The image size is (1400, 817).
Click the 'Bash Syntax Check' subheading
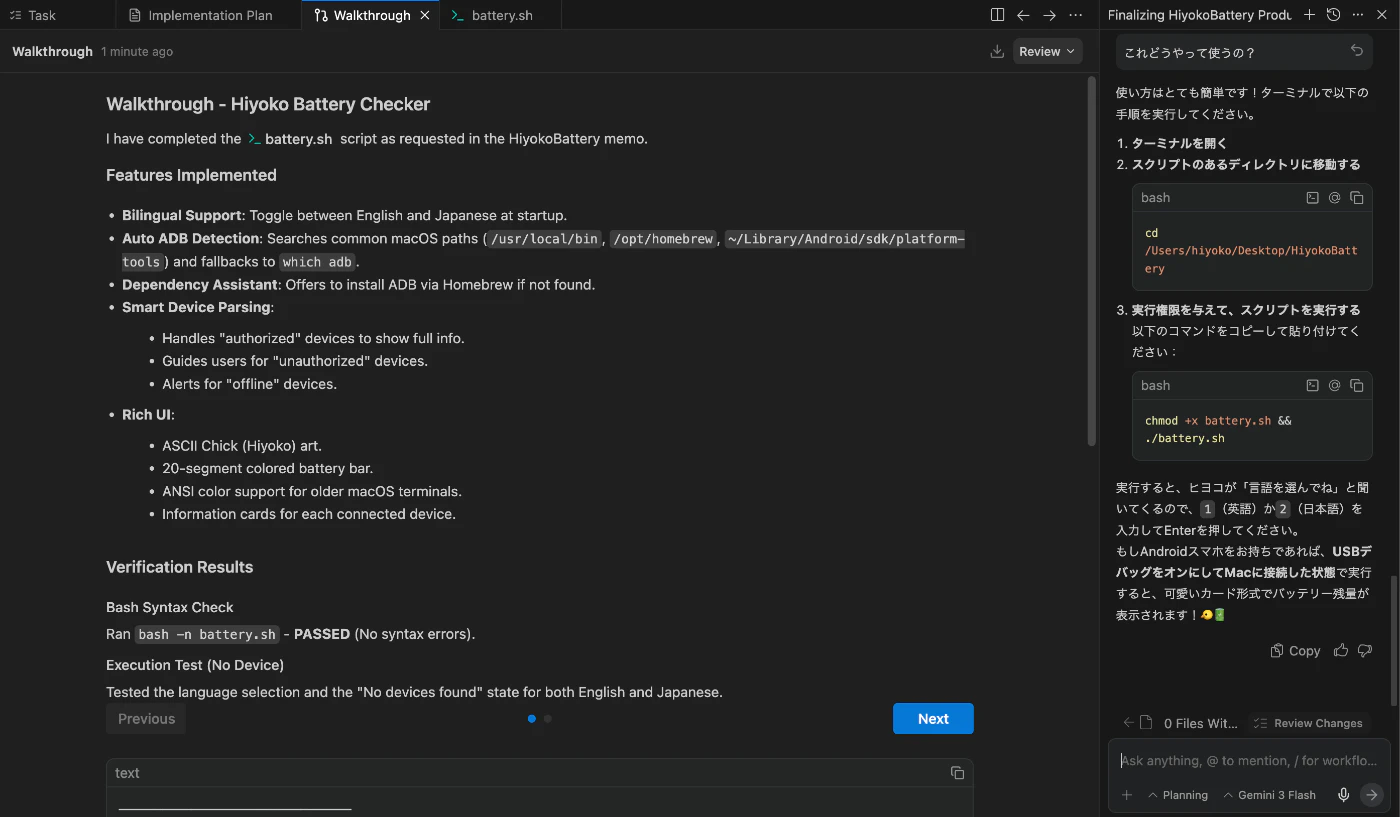169,607
